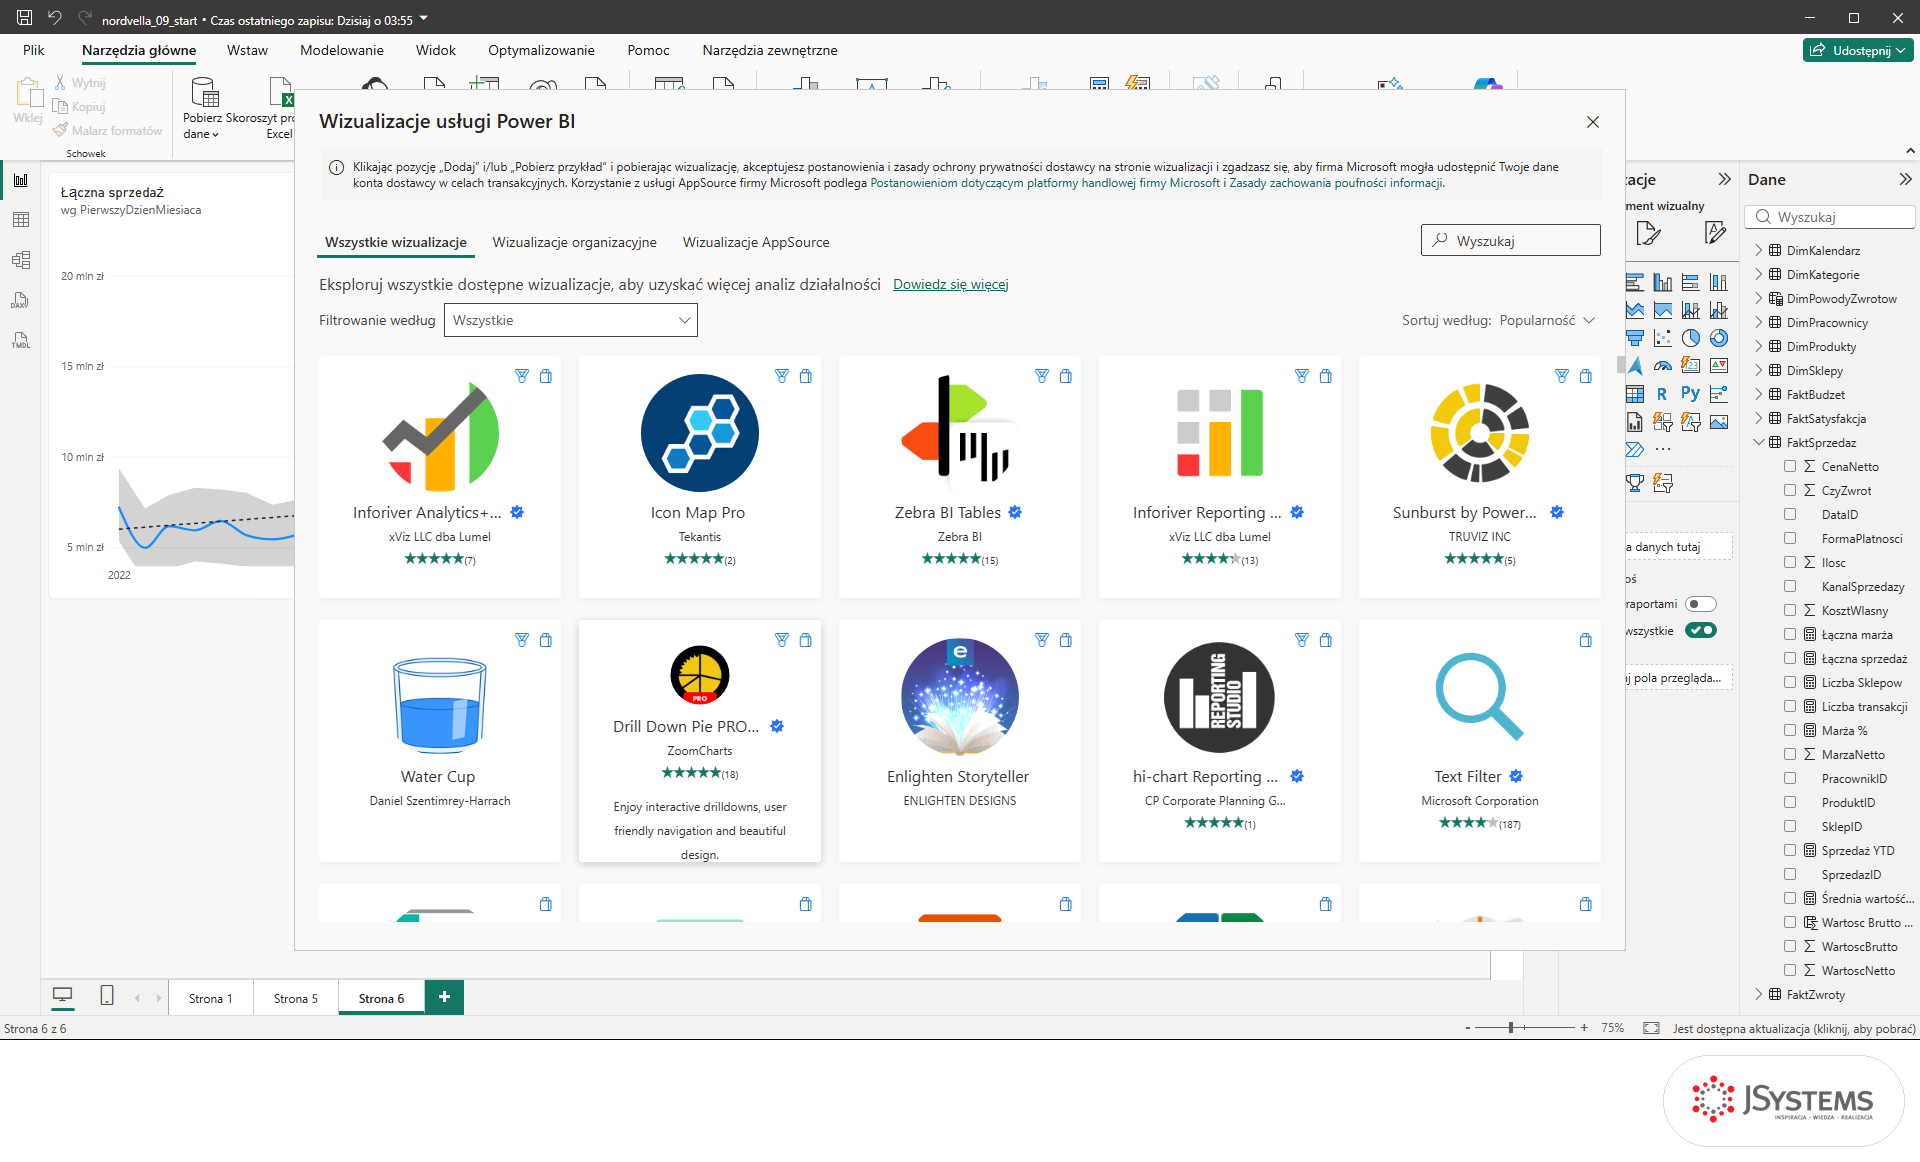Click the Wyszukaj field in visuals dialog

[x=1511, y=240]
